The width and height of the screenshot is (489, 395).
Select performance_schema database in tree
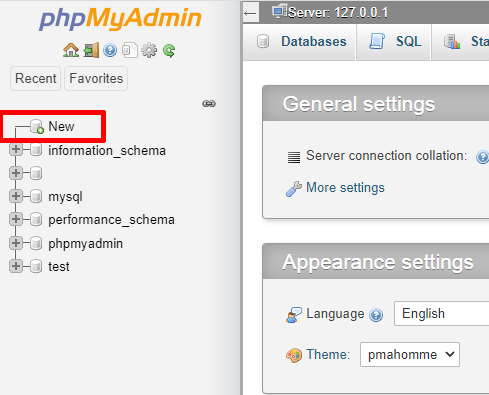[111, 220]
